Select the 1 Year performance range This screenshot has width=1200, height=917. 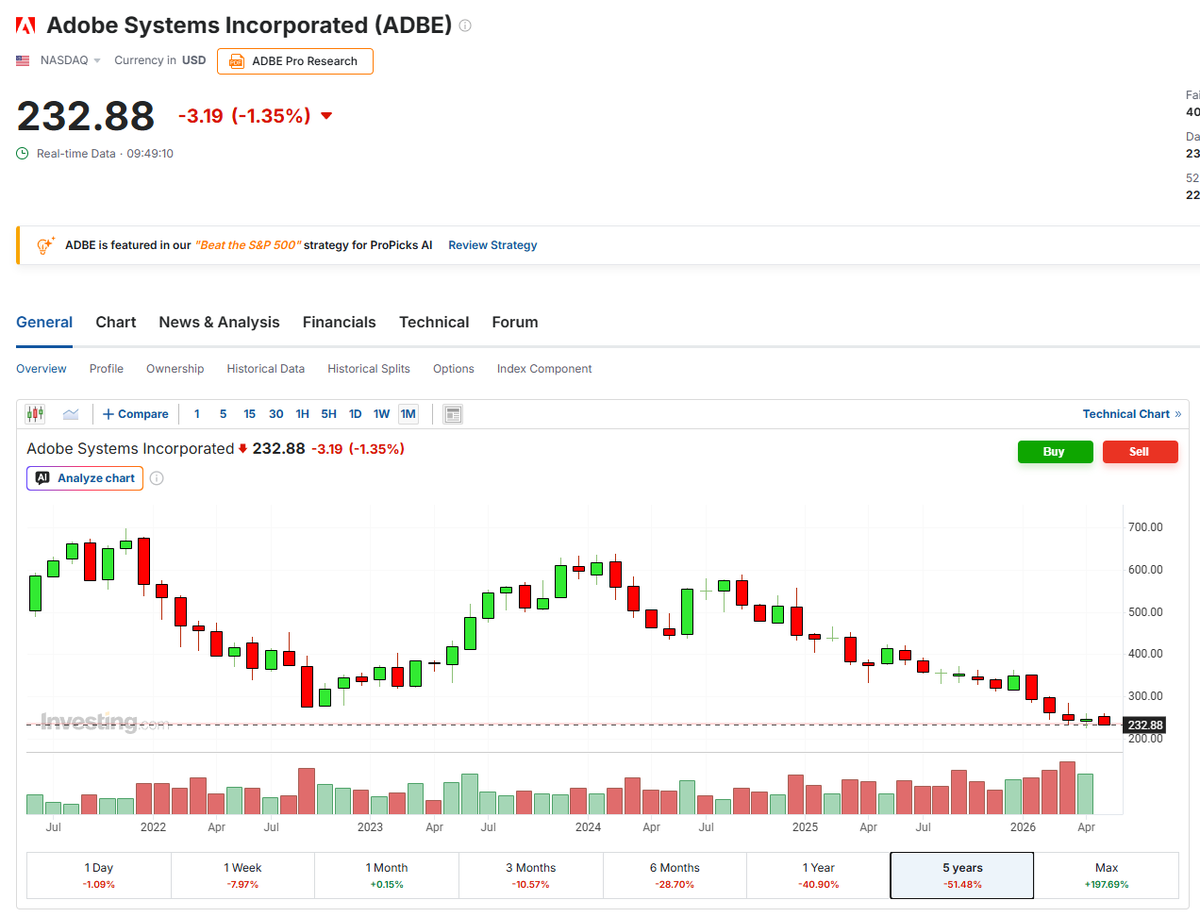click(x=819, y=876)
